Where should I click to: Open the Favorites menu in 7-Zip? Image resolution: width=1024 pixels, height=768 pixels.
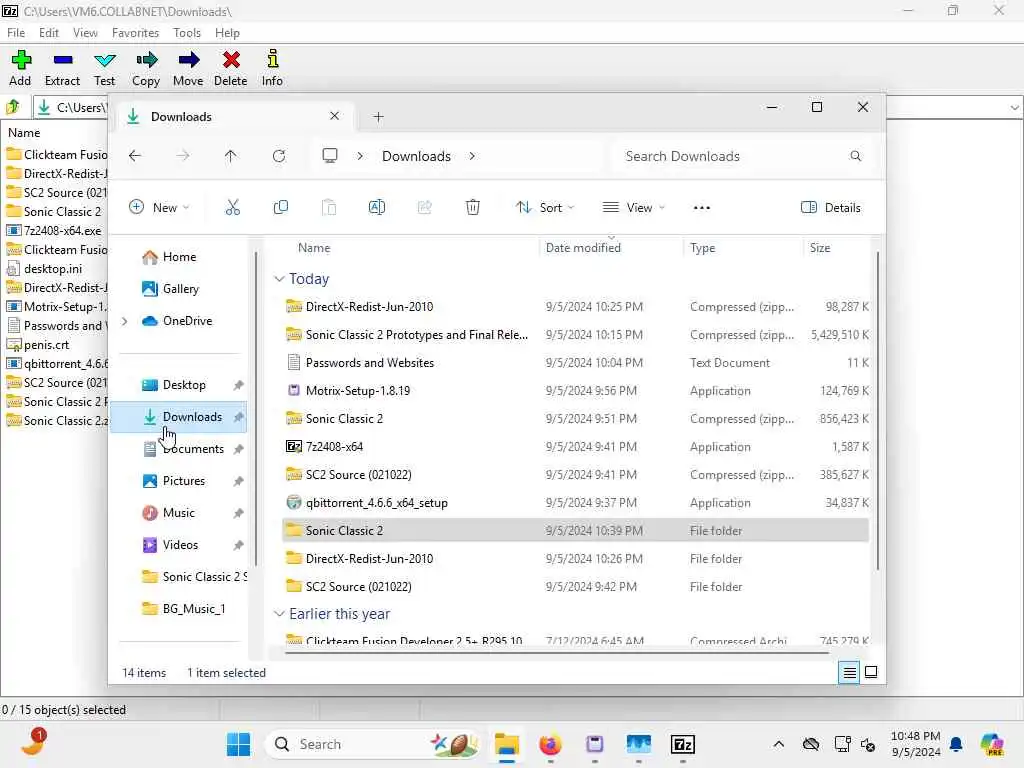click(x=135, y=33)
